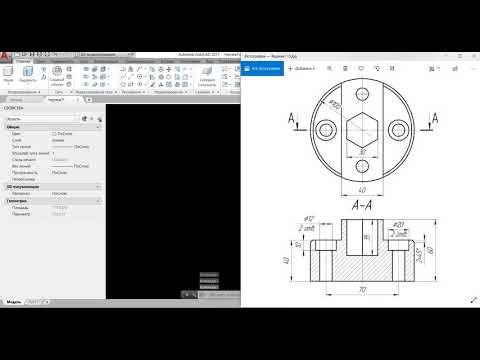Switch to the Model tab at bottom
The image size is (480, 360).
click(x=14, y=302)
